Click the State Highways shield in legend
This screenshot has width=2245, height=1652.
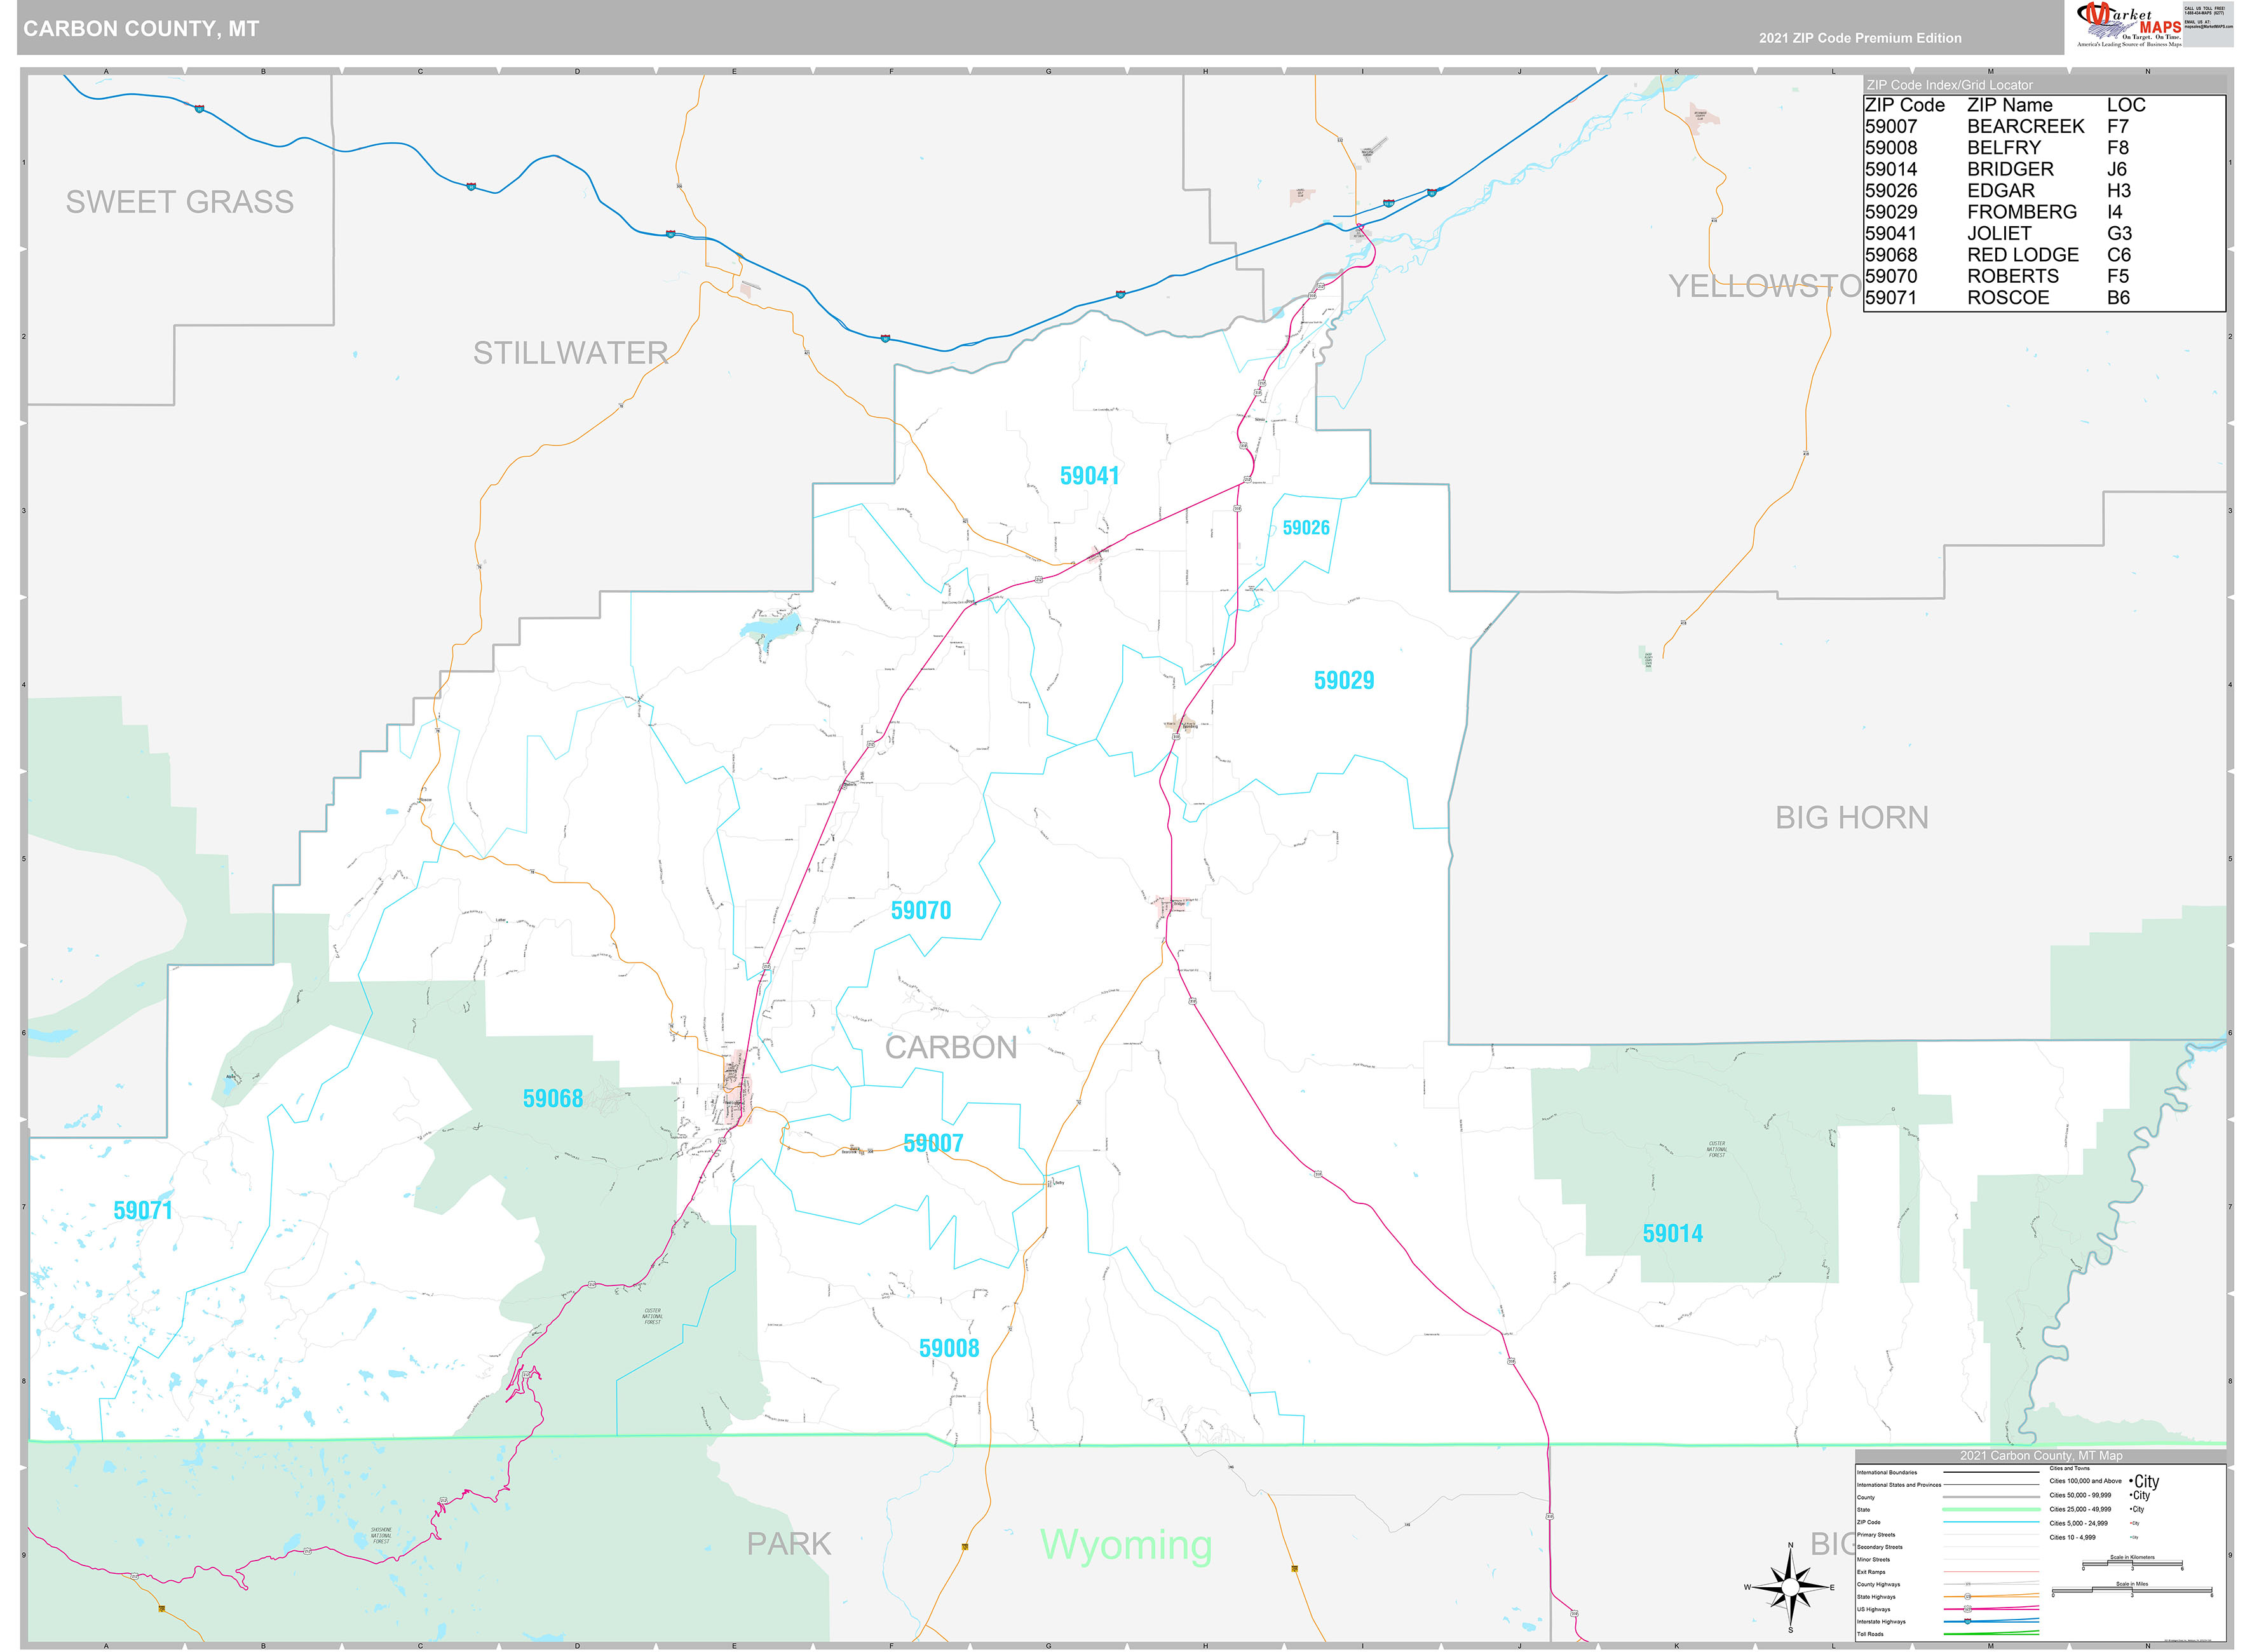click(x=1968, y=1597)
